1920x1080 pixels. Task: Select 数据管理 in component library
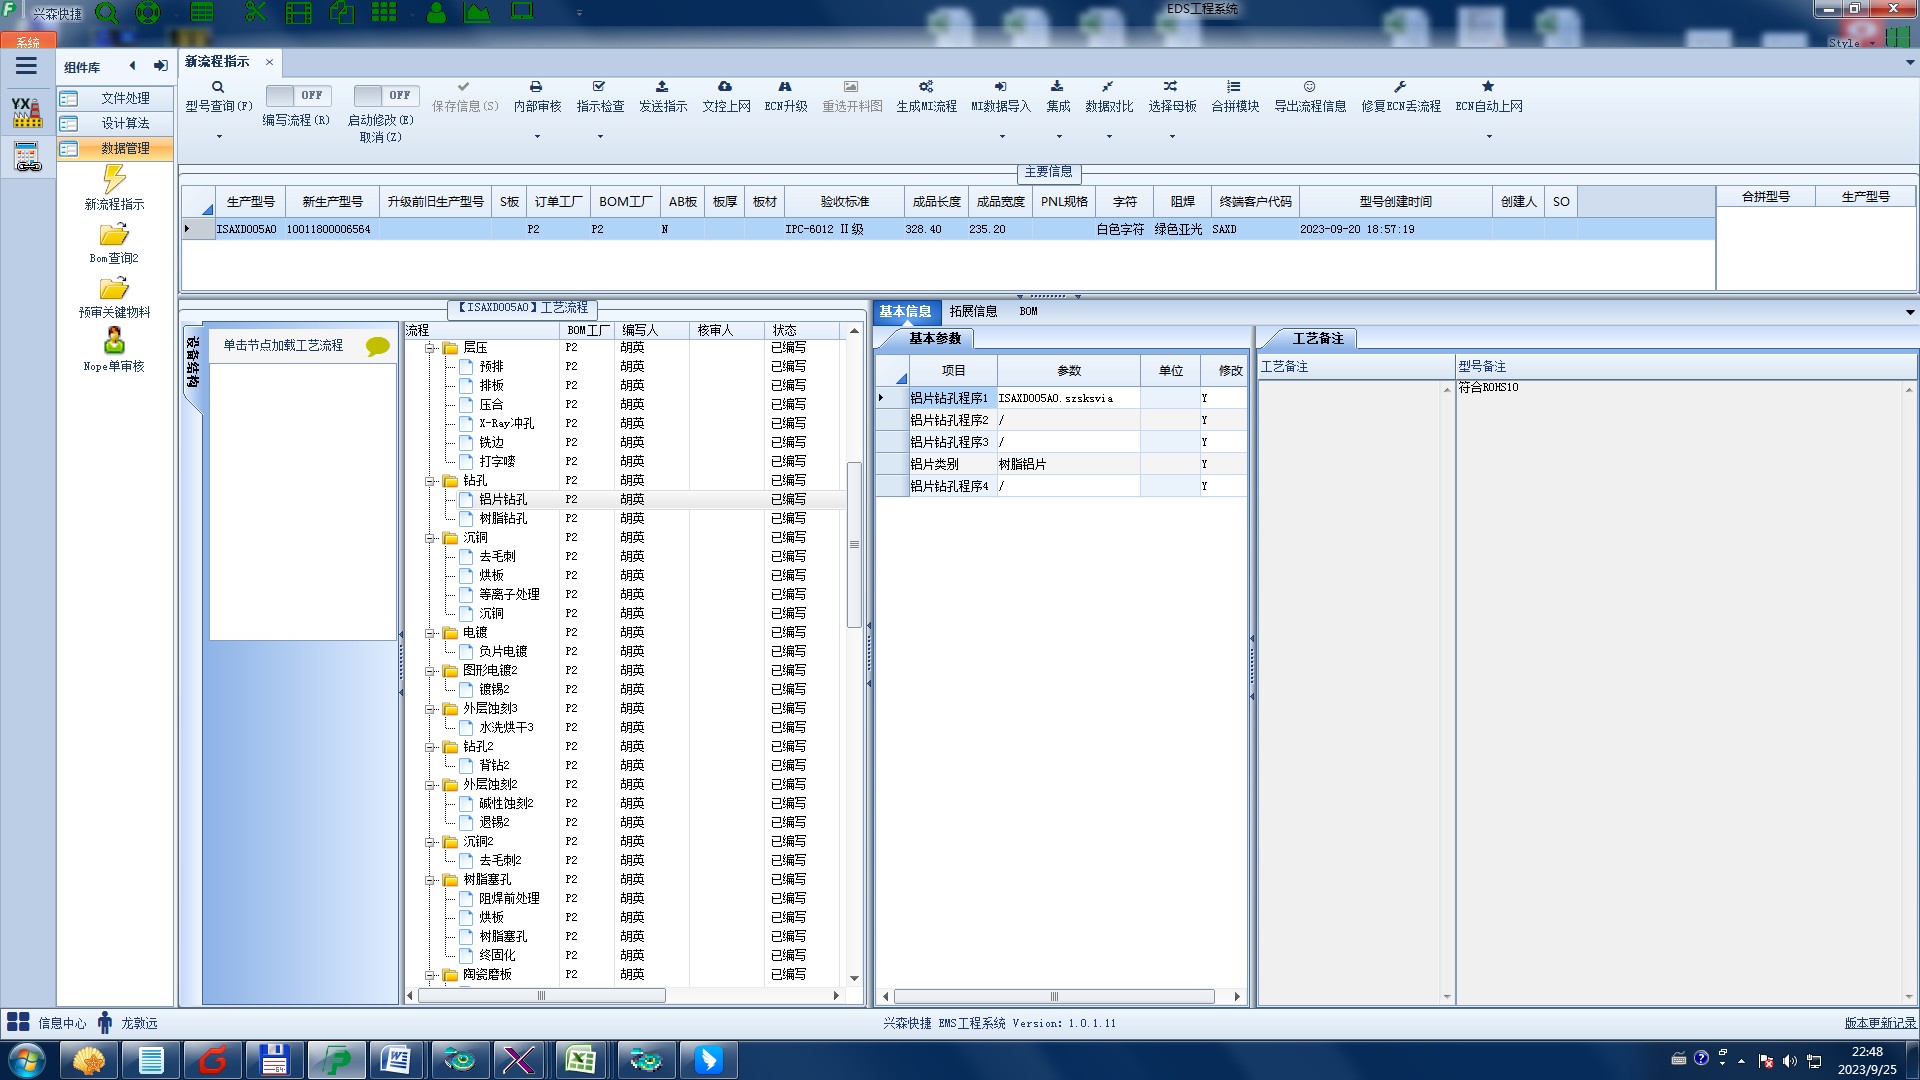click(125, 148)
